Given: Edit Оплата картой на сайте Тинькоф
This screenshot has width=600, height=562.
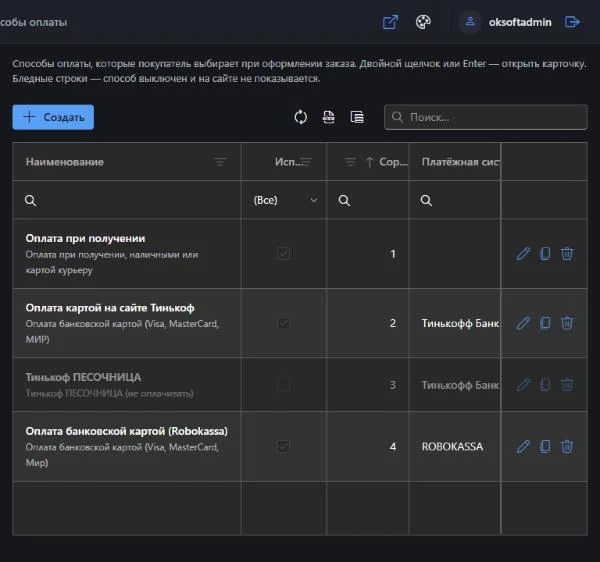Looking at the screenshot, I should click(523, 323).
